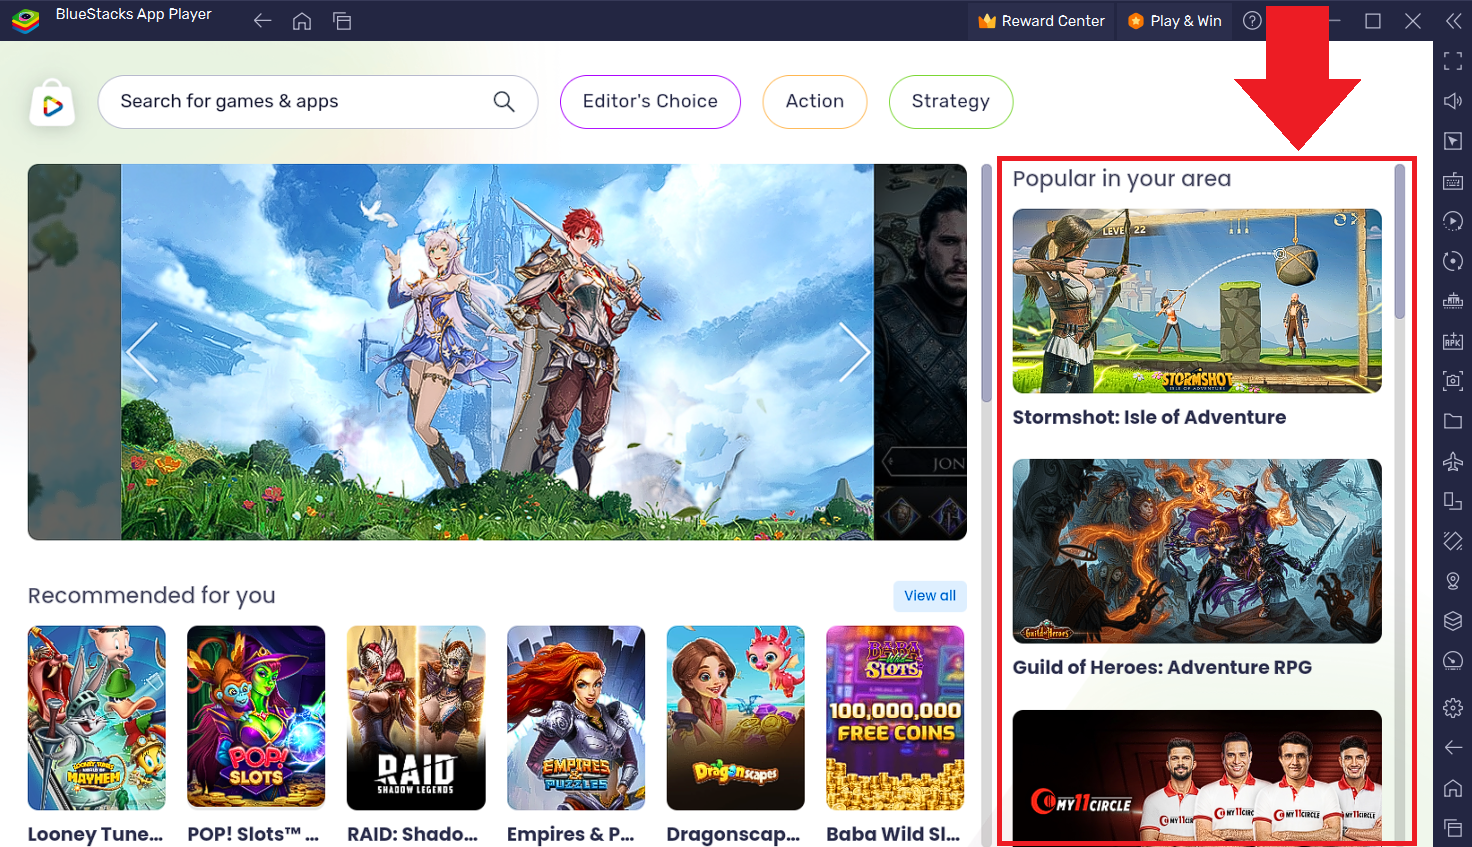Click the 'Looney Tune...' game name

(x=95, y=834)
